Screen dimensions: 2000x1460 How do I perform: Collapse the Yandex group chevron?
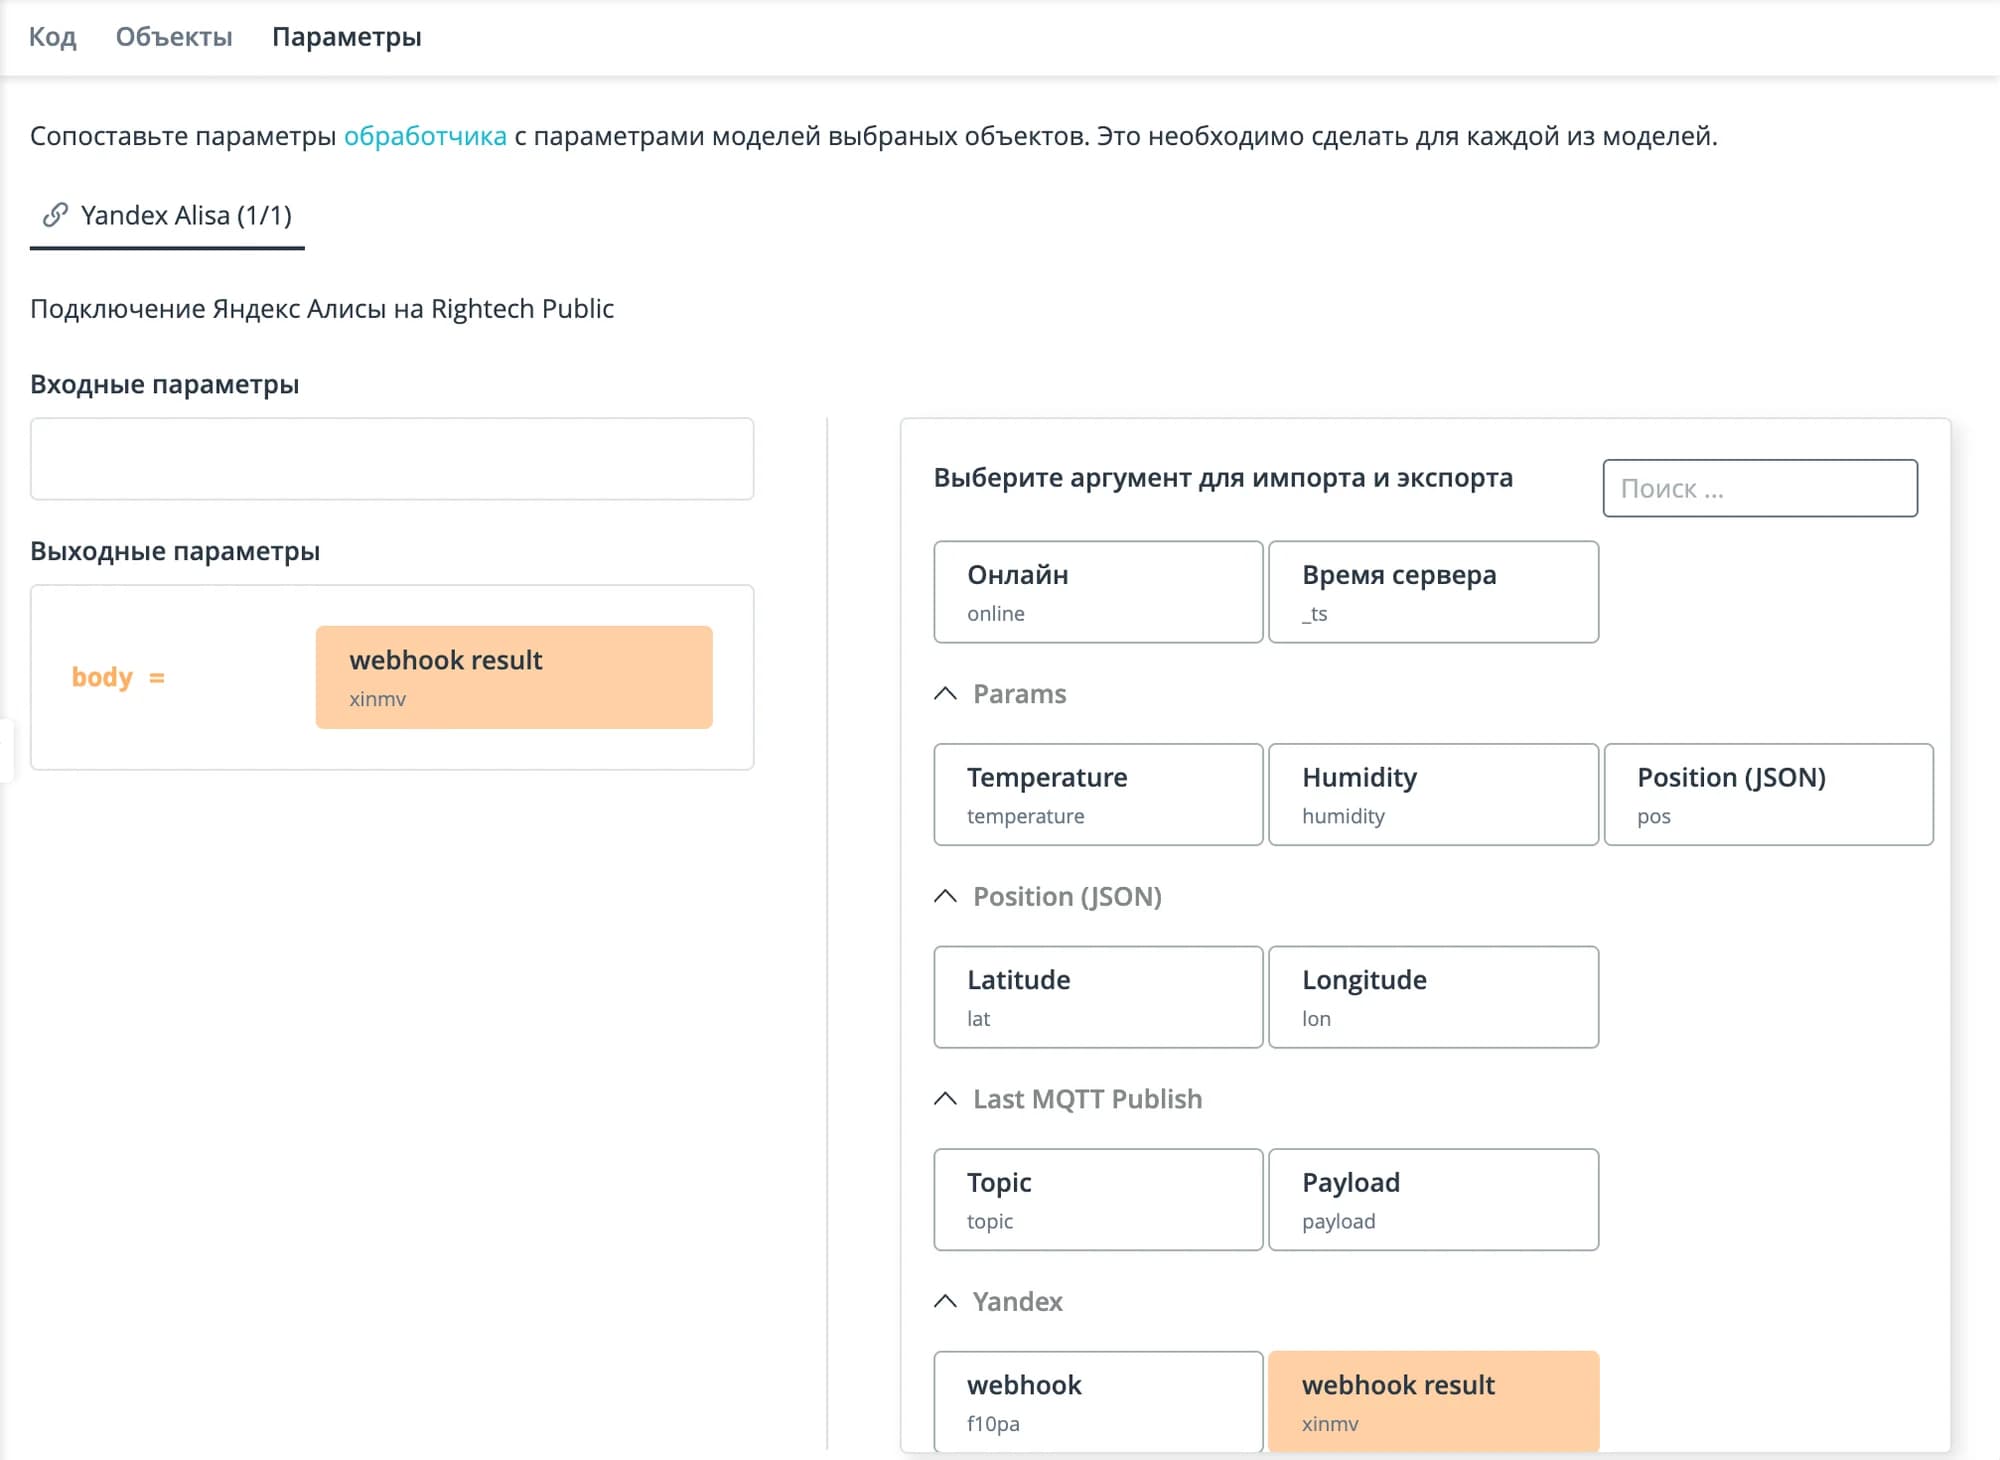[945, 1301]
